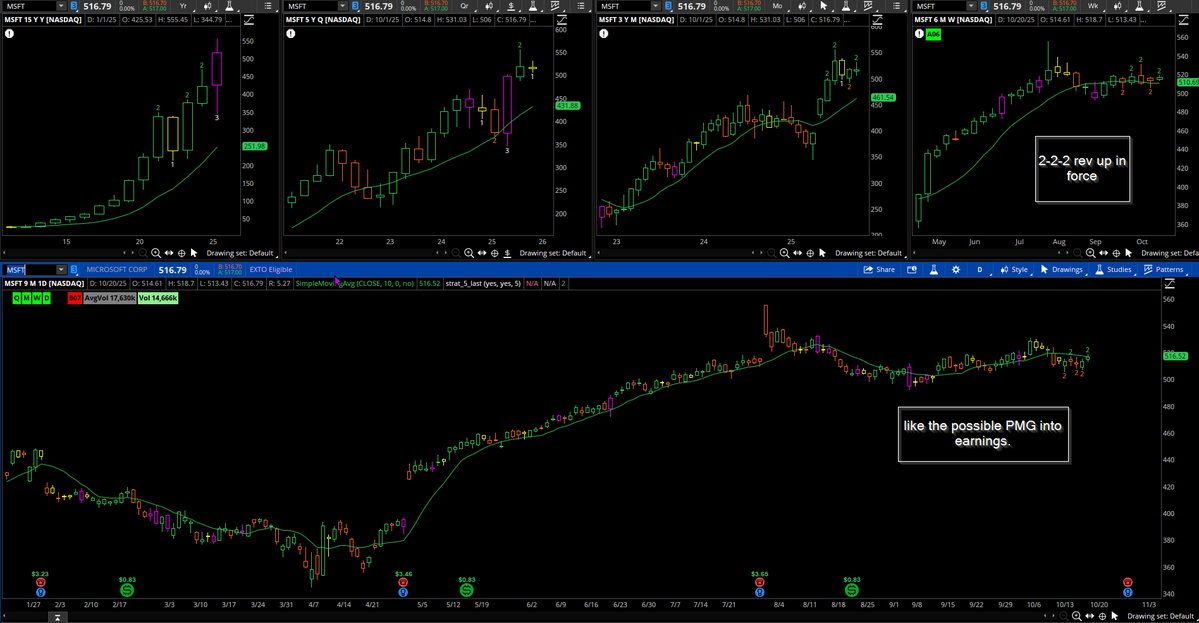Select crosshair cursor tool in yearly panel

pos(181,253)
